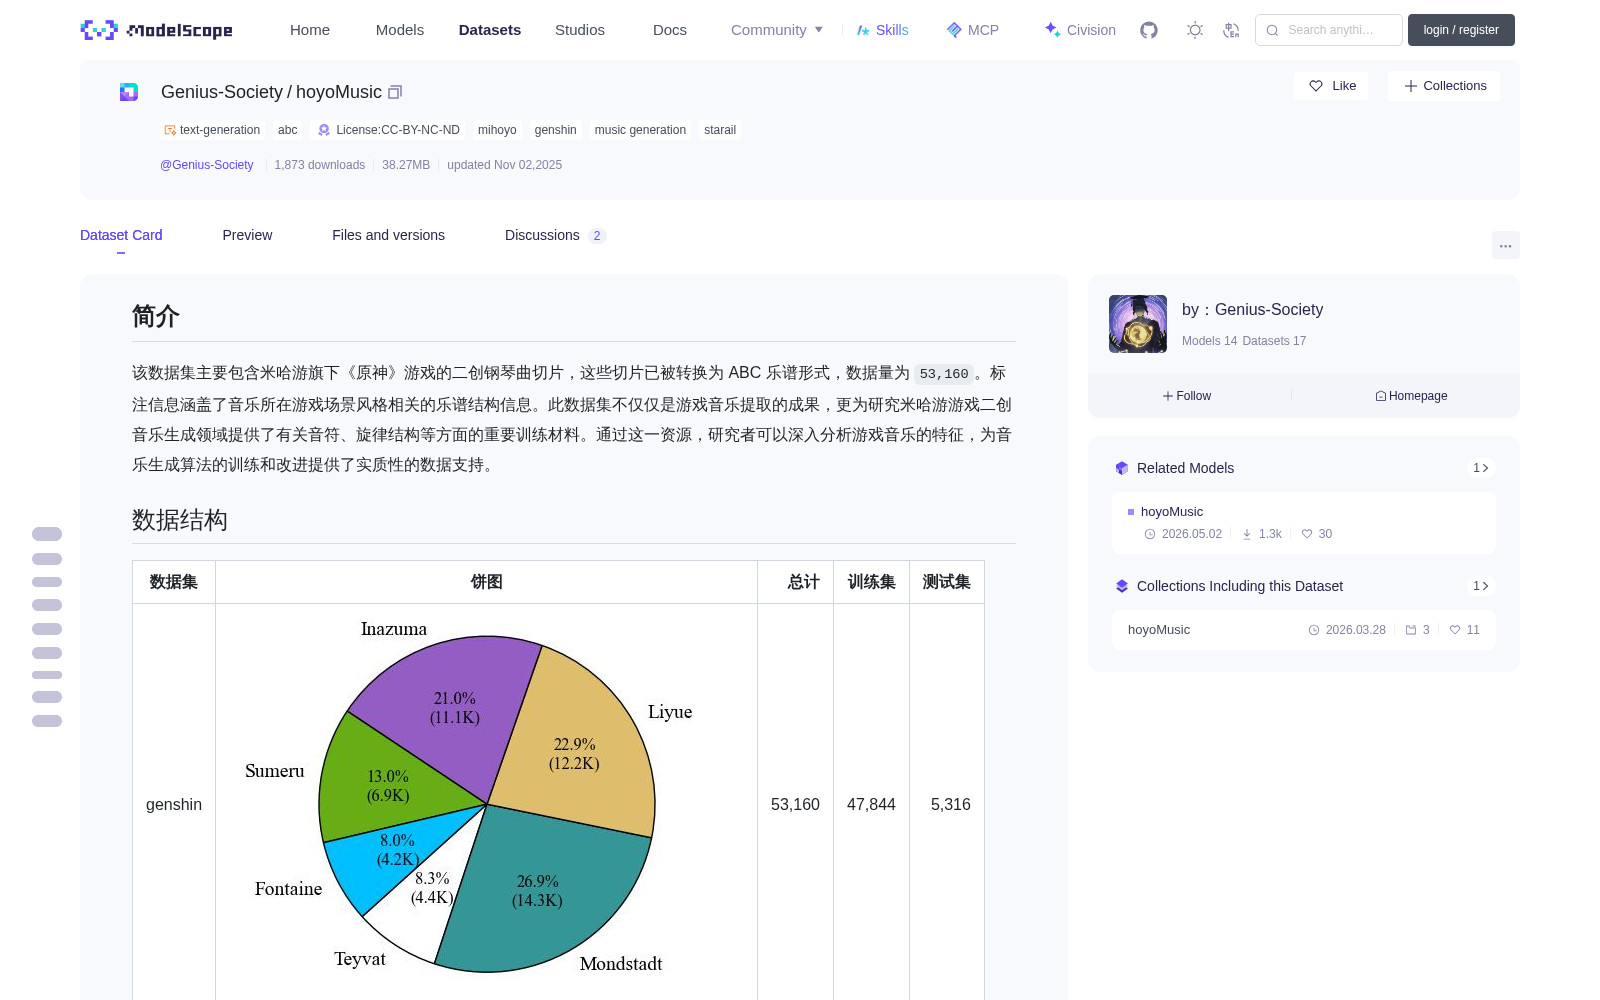Click the Genius-Society dataset avatar icon
The image size is (1600, 1000).
pyautogui.click(x=129, y=92)
